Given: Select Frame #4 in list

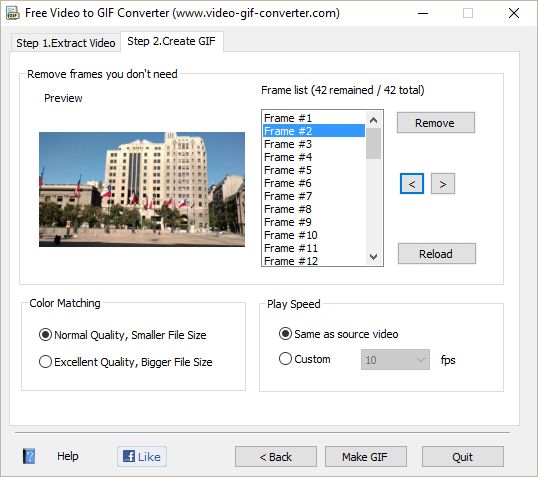Looking at the screenshot, I should pos(314,157).
